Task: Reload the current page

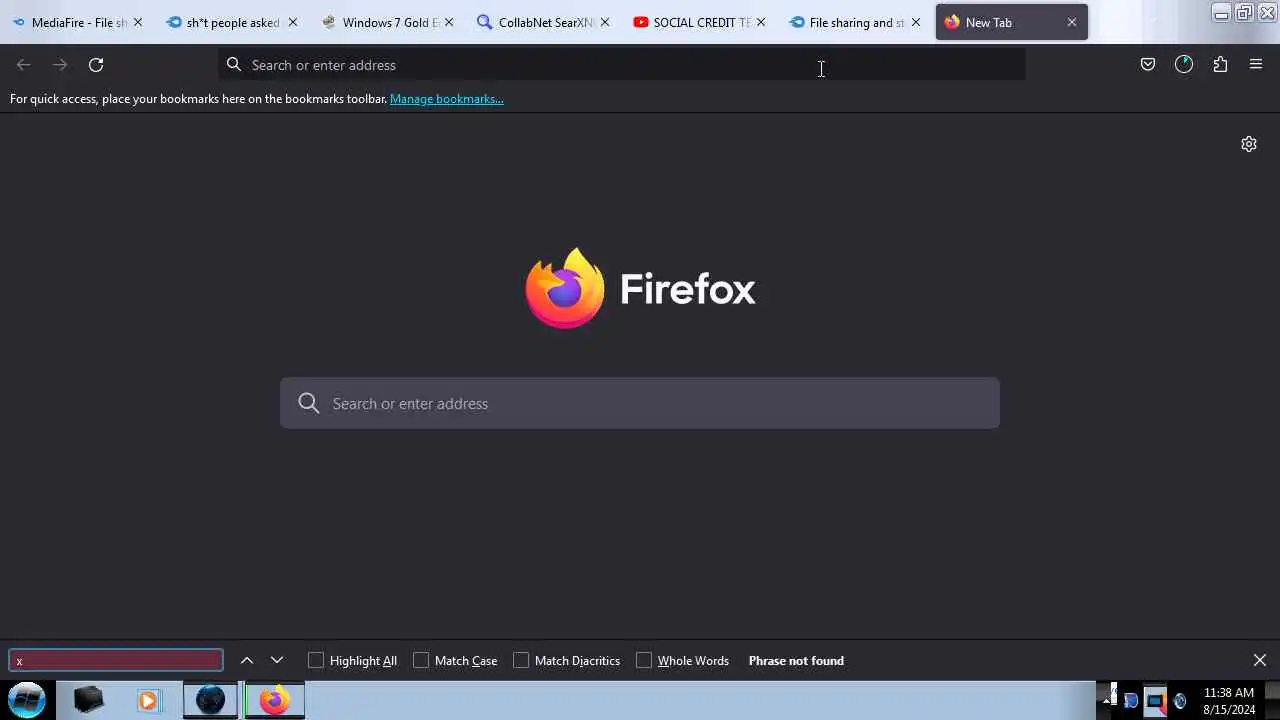Action: pos(96,65)
